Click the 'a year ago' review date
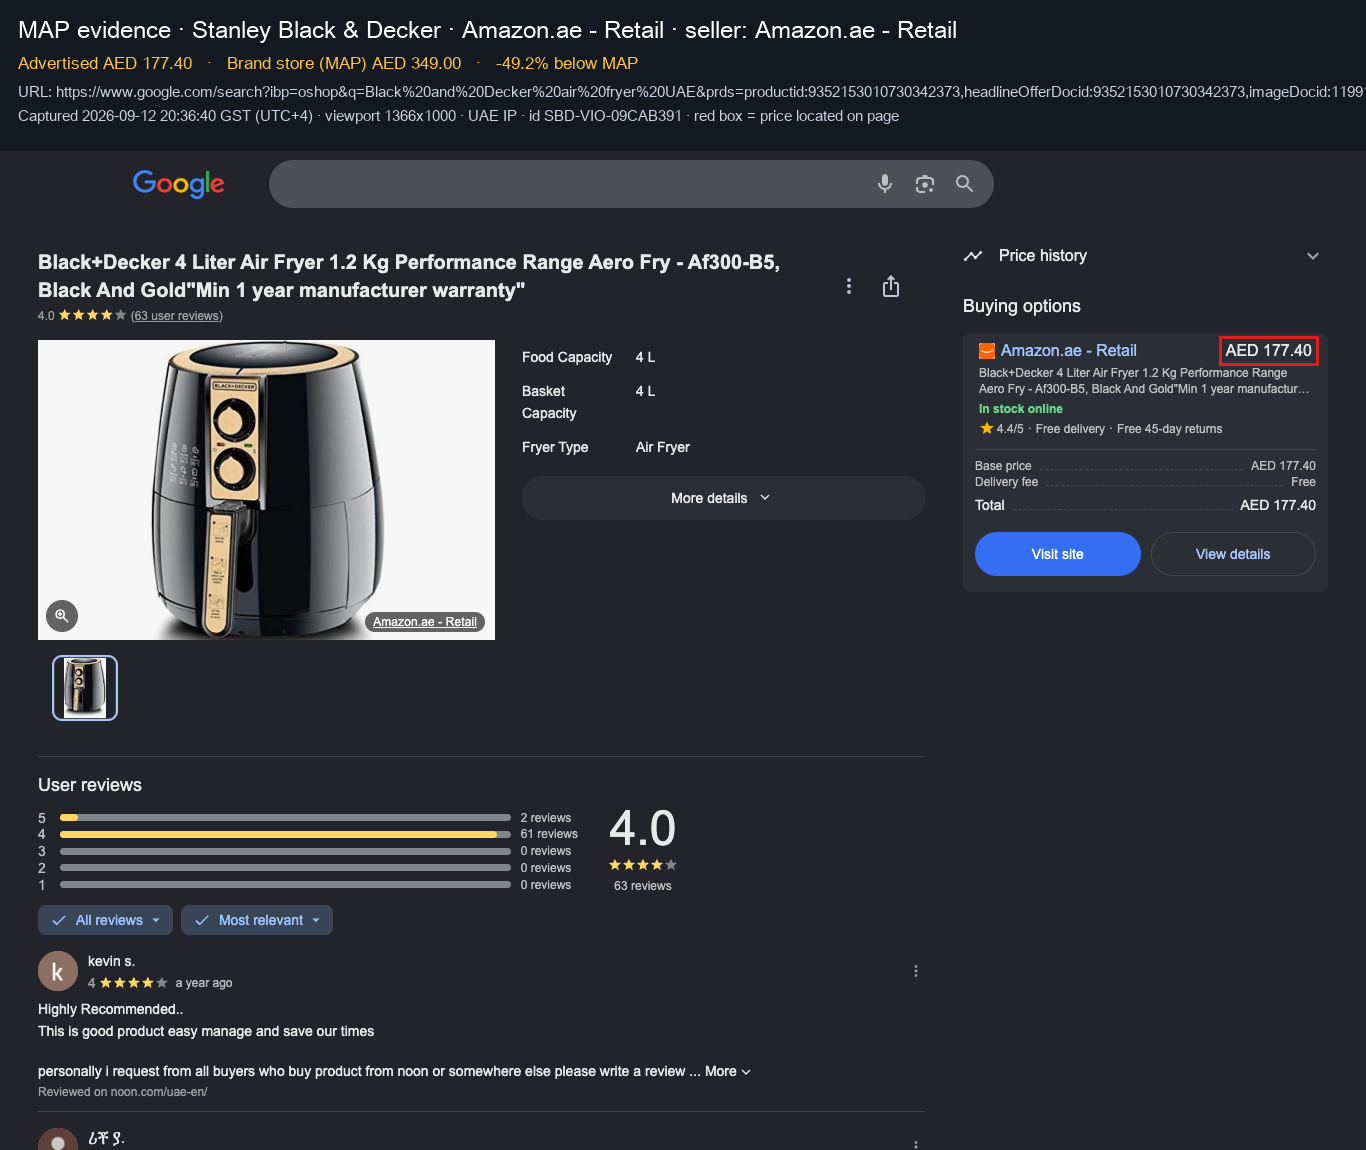Image resolution: width=1366 pixels, height=1150 pixels. (204, 983)
